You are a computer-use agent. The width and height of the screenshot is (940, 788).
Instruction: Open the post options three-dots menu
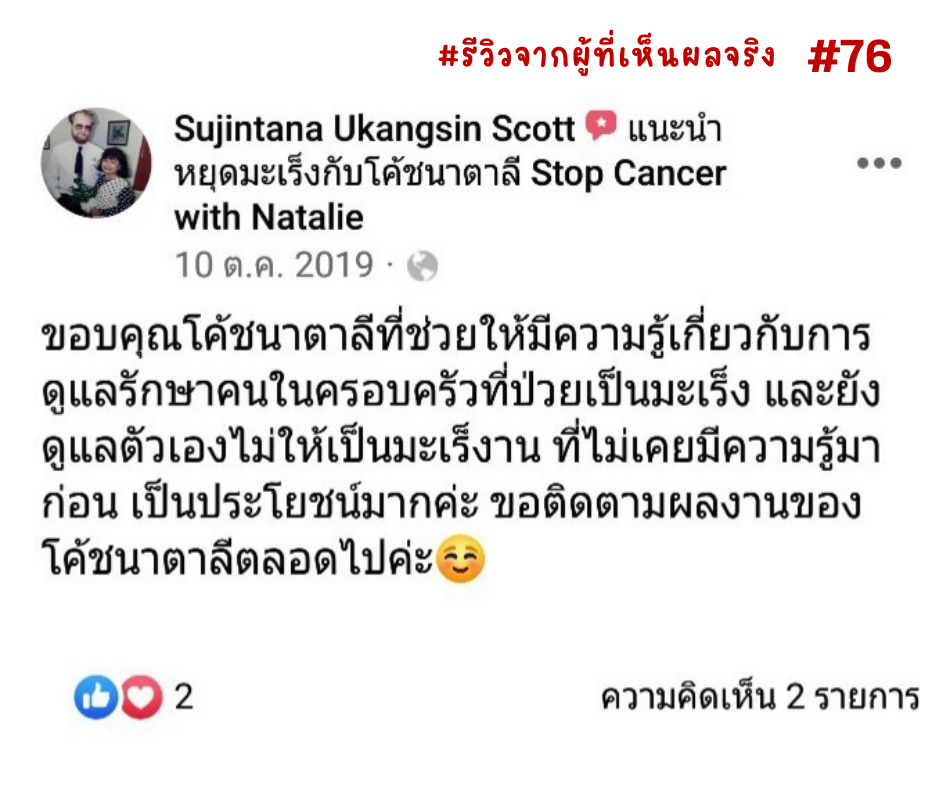879,163
